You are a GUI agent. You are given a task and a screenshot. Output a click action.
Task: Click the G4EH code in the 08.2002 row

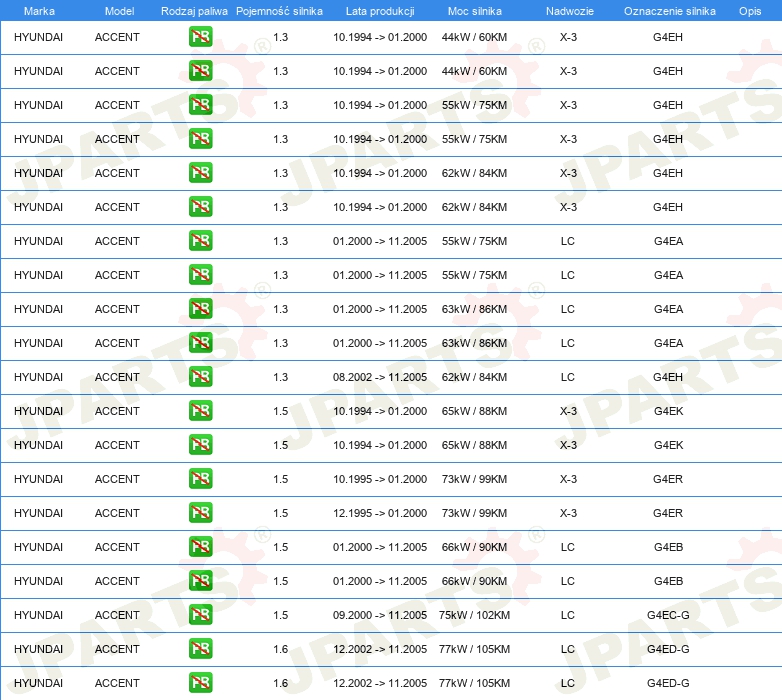[668, 377]
